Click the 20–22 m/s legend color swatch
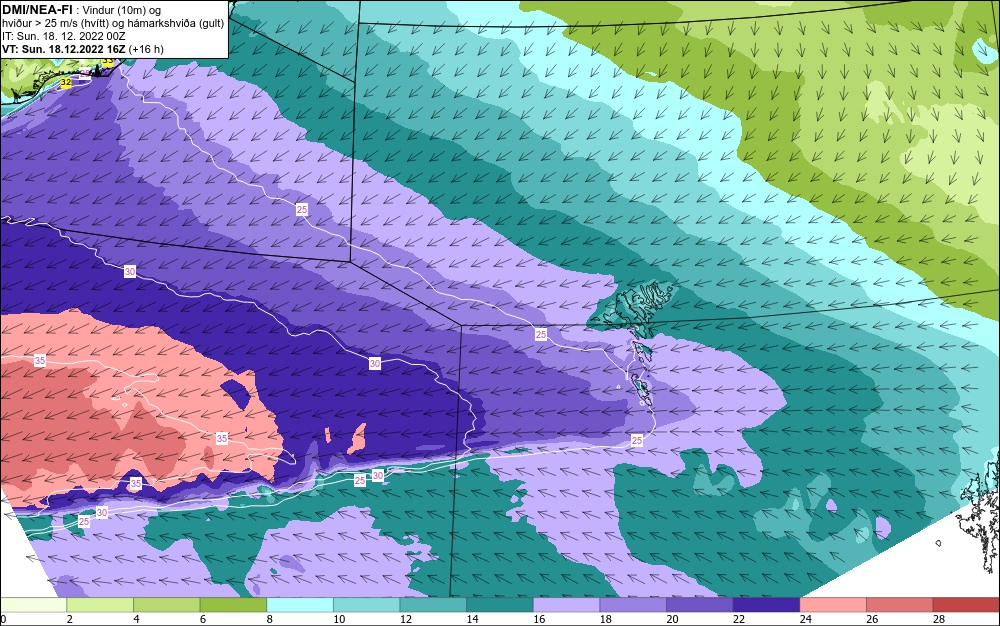Screen dimensions: 1000x626 point(700,605)
